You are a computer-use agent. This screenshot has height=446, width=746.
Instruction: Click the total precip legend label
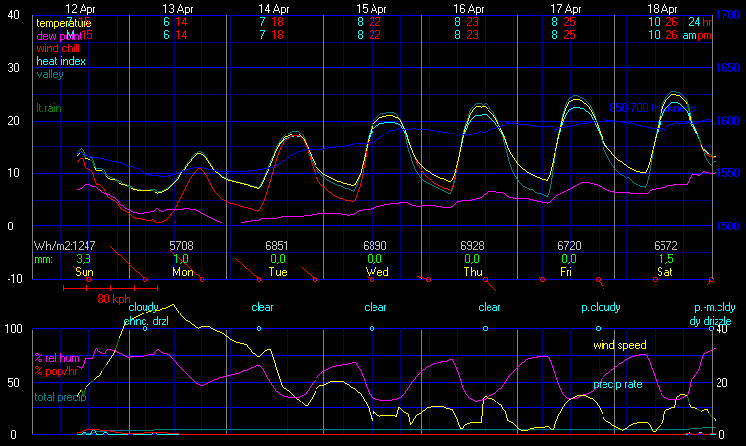tap(60, 397)
